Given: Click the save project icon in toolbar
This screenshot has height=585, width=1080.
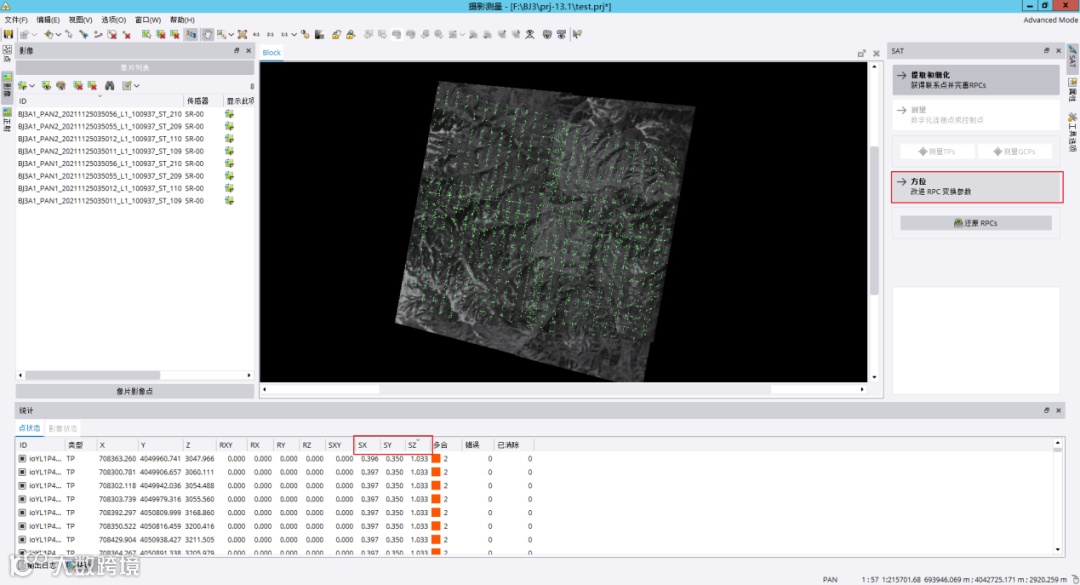Looking at the screenshot, I should (x=9, y=34).
